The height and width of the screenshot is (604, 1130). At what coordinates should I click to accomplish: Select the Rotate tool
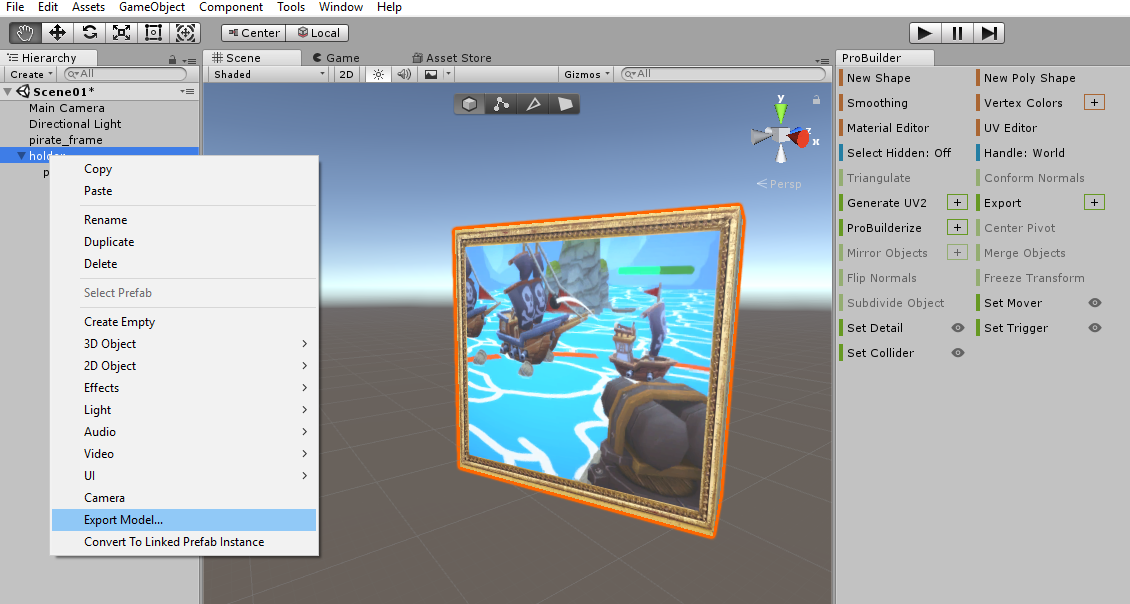pos(90,32)
